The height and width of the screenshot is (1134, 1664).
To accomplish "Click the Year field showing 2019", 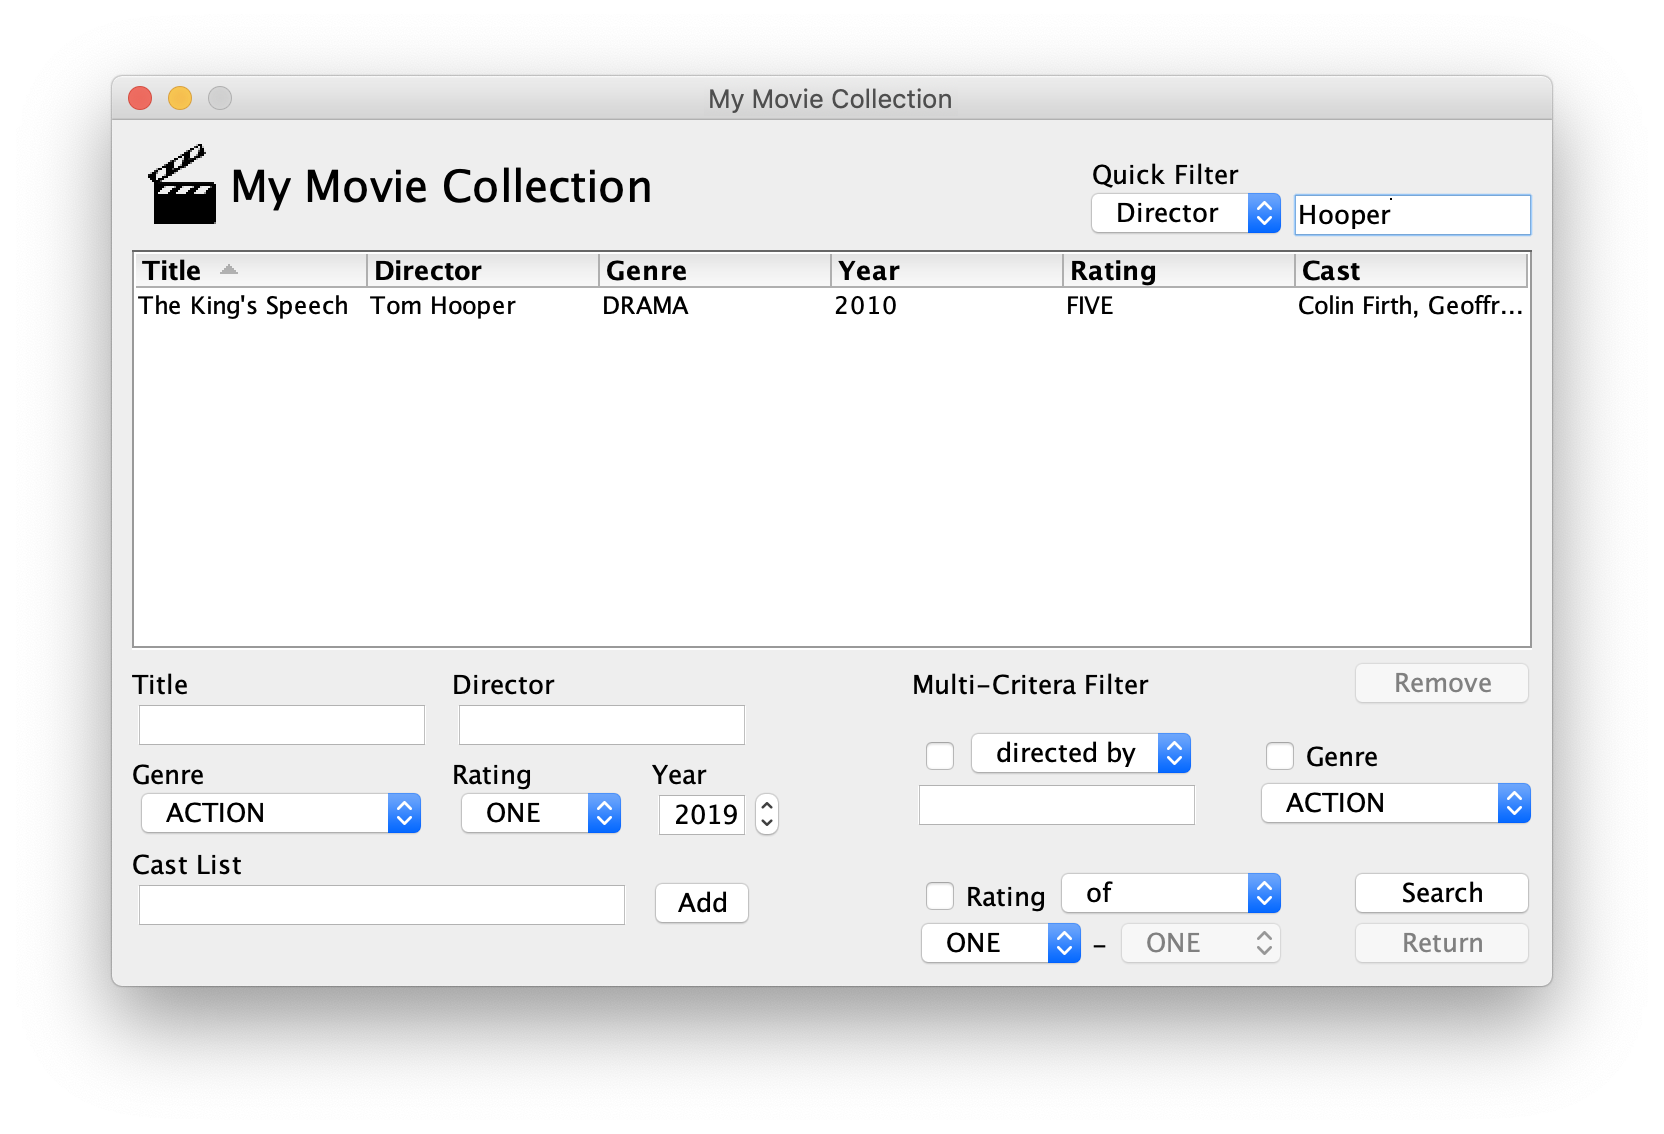I will click(x=702, y=815).
